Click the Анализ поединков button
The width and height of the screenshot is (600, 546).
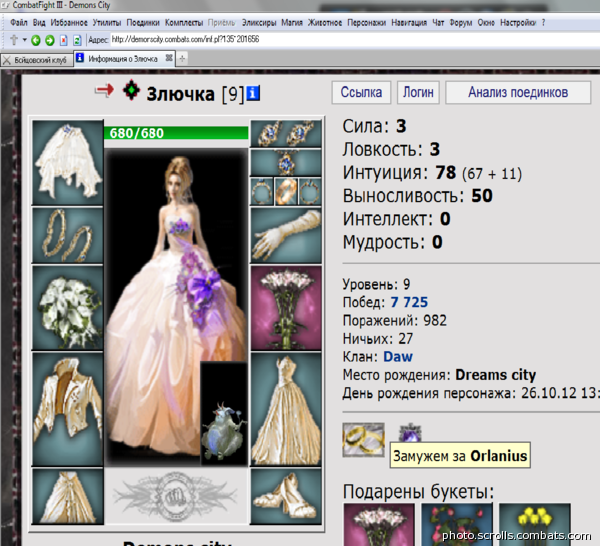click(518, 92)
